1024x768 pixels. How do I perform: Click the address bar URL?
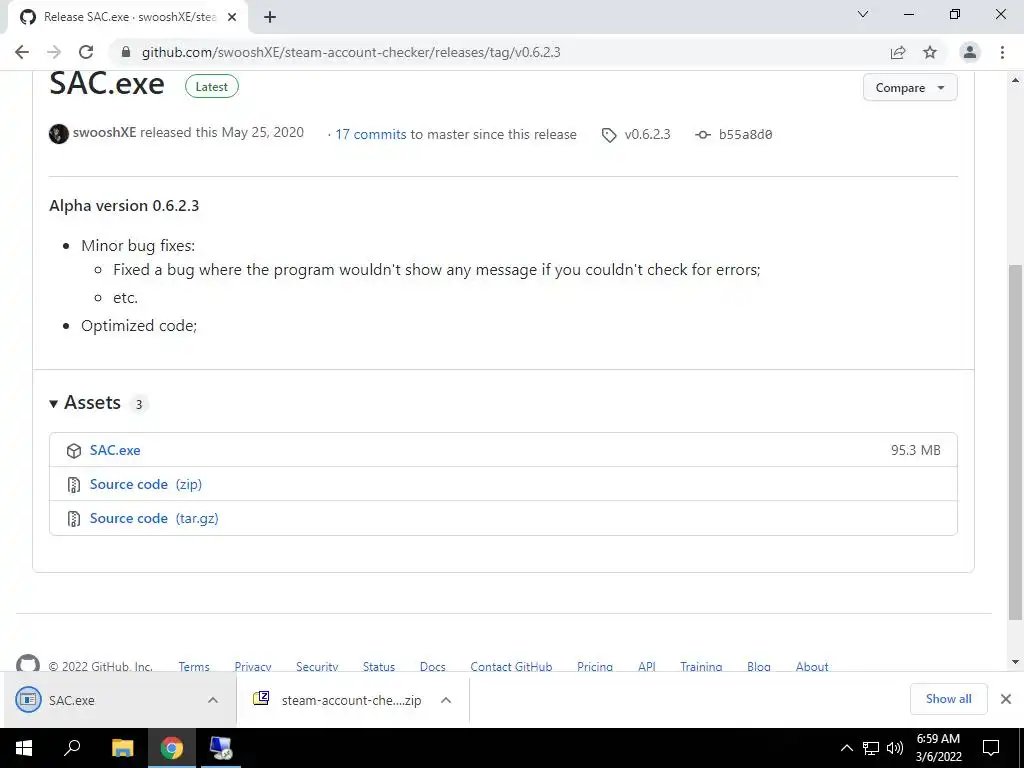tap(351, 52)
